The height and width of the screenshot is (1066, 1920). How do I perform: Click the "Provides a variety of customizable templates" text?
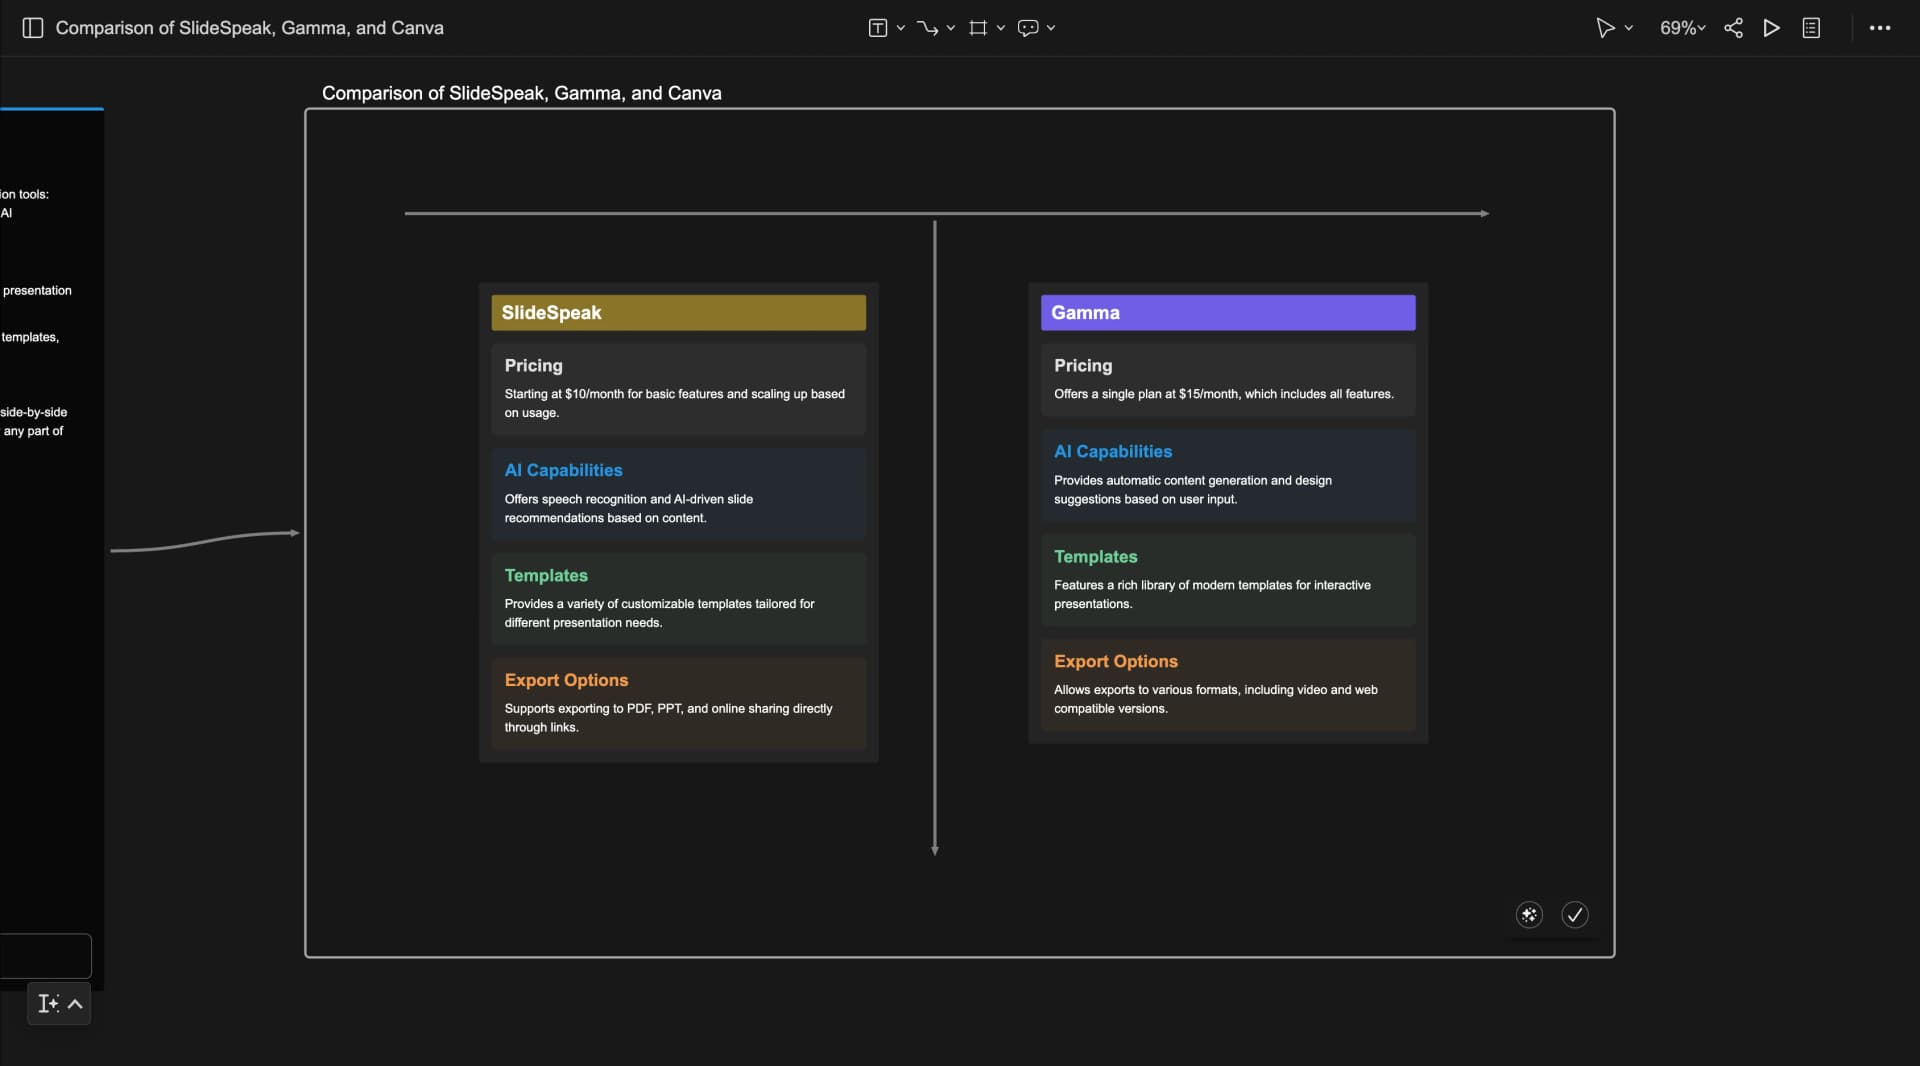click(660, 614)
